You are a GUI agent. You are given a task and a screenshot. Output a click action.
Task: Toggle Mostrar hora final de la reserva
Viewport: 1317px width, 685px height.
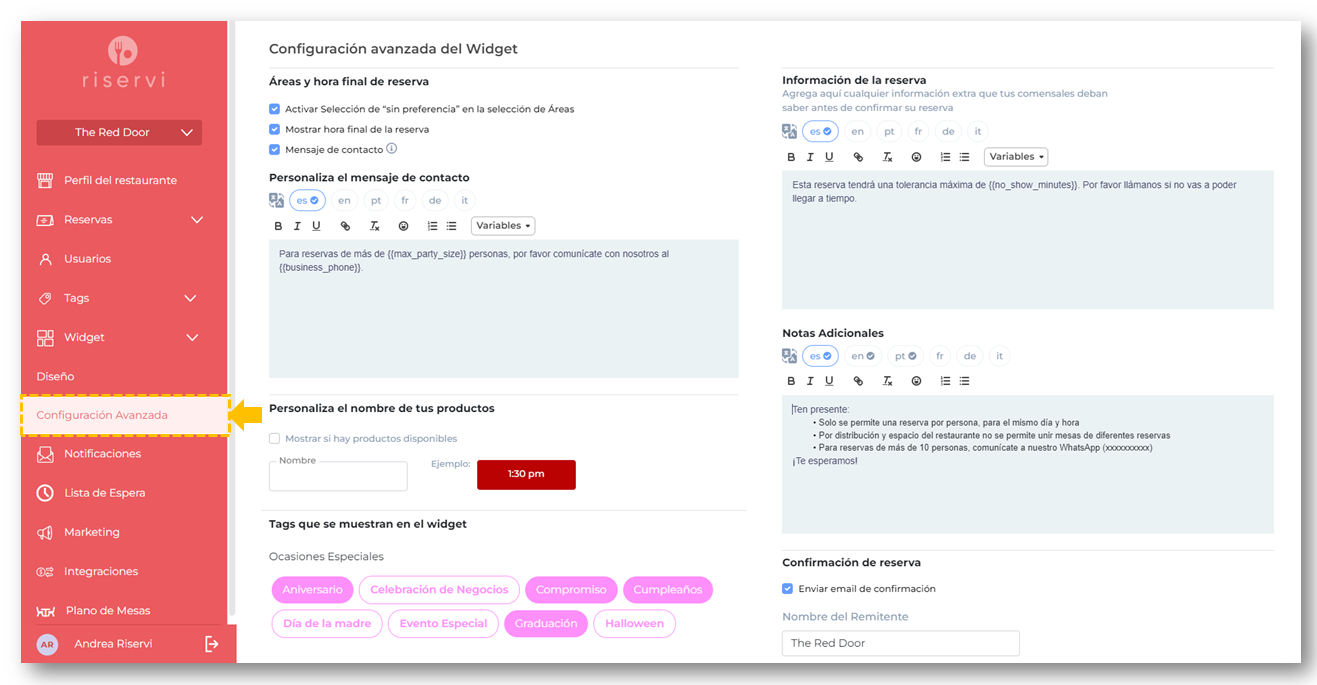coord(275,129)
